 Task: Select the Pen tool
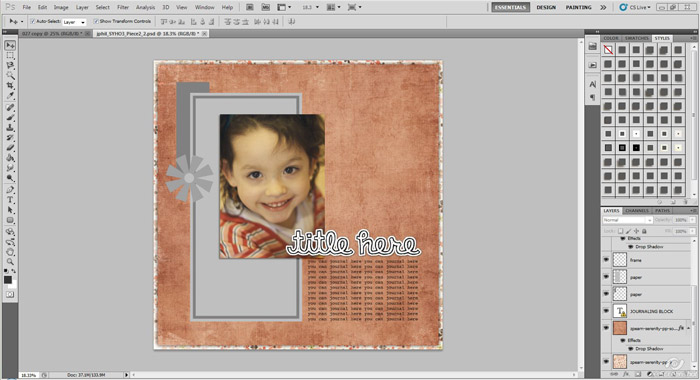[x=10, y=190]
